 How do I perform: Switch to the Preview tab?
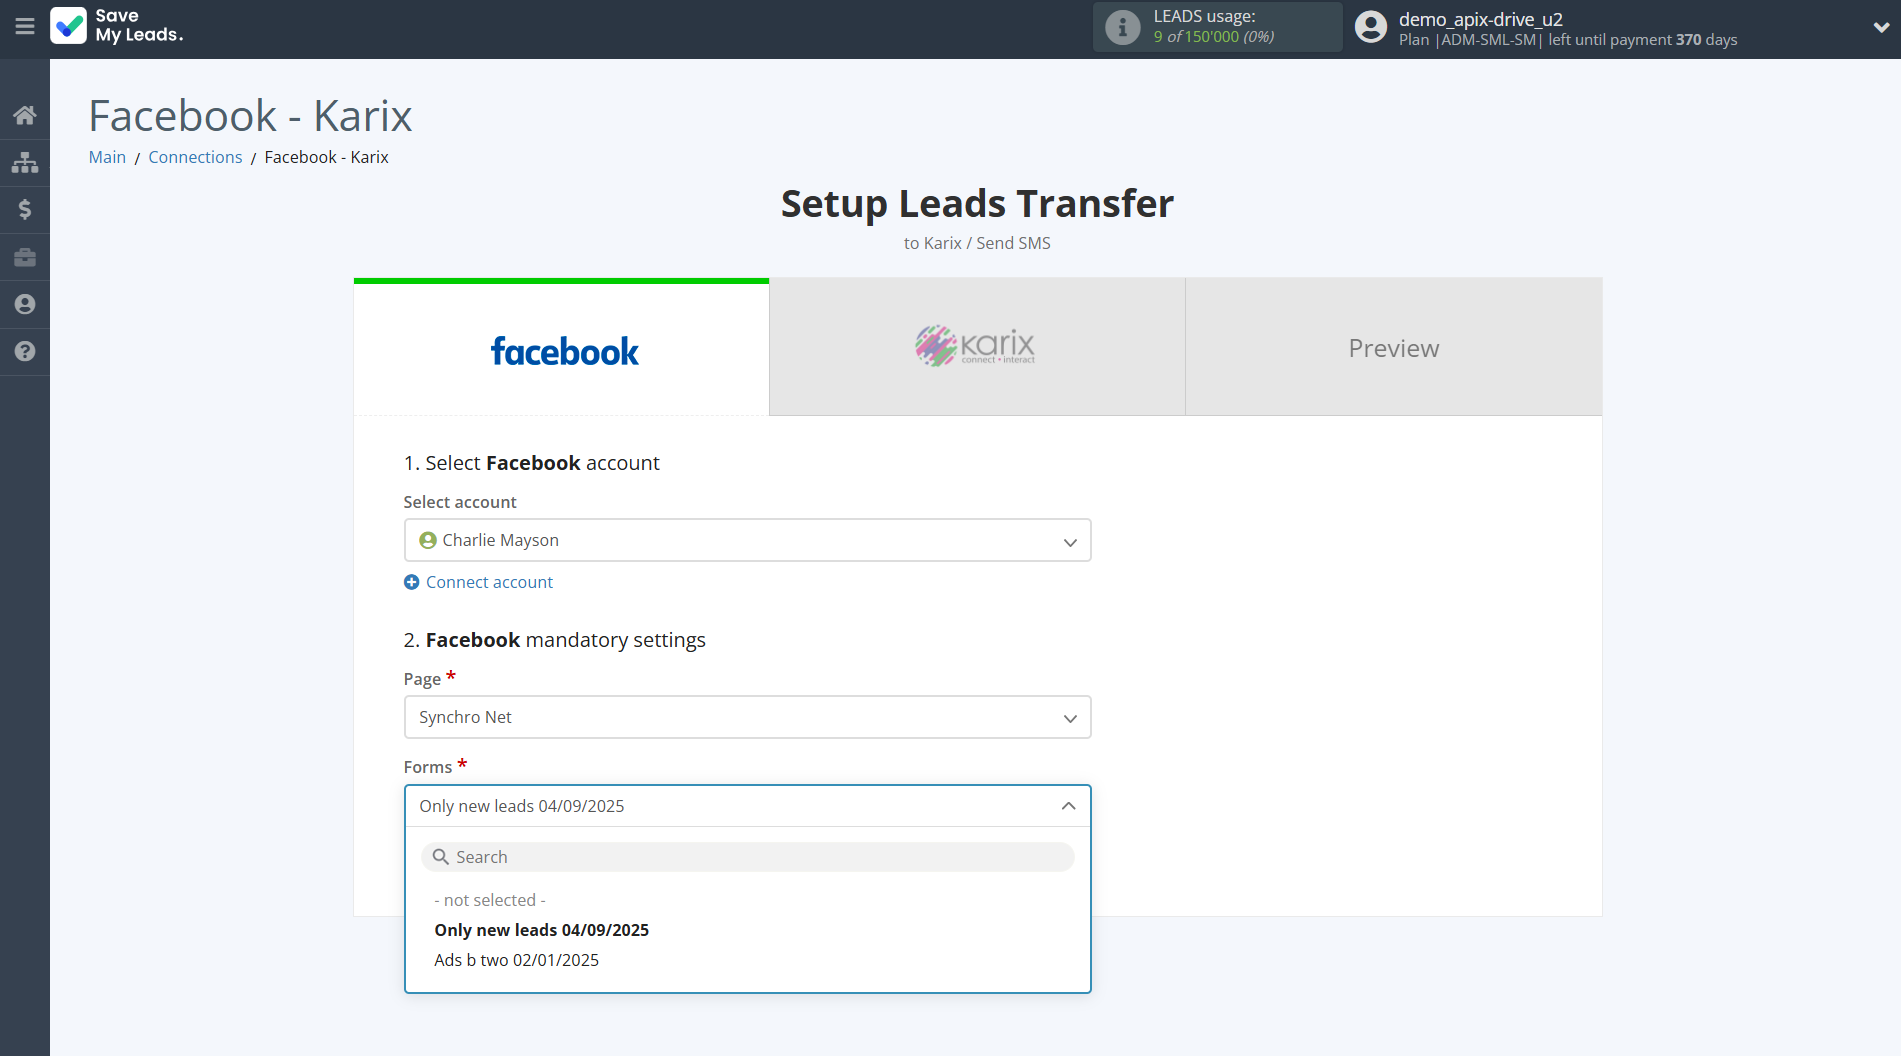tap(1393, 347)
